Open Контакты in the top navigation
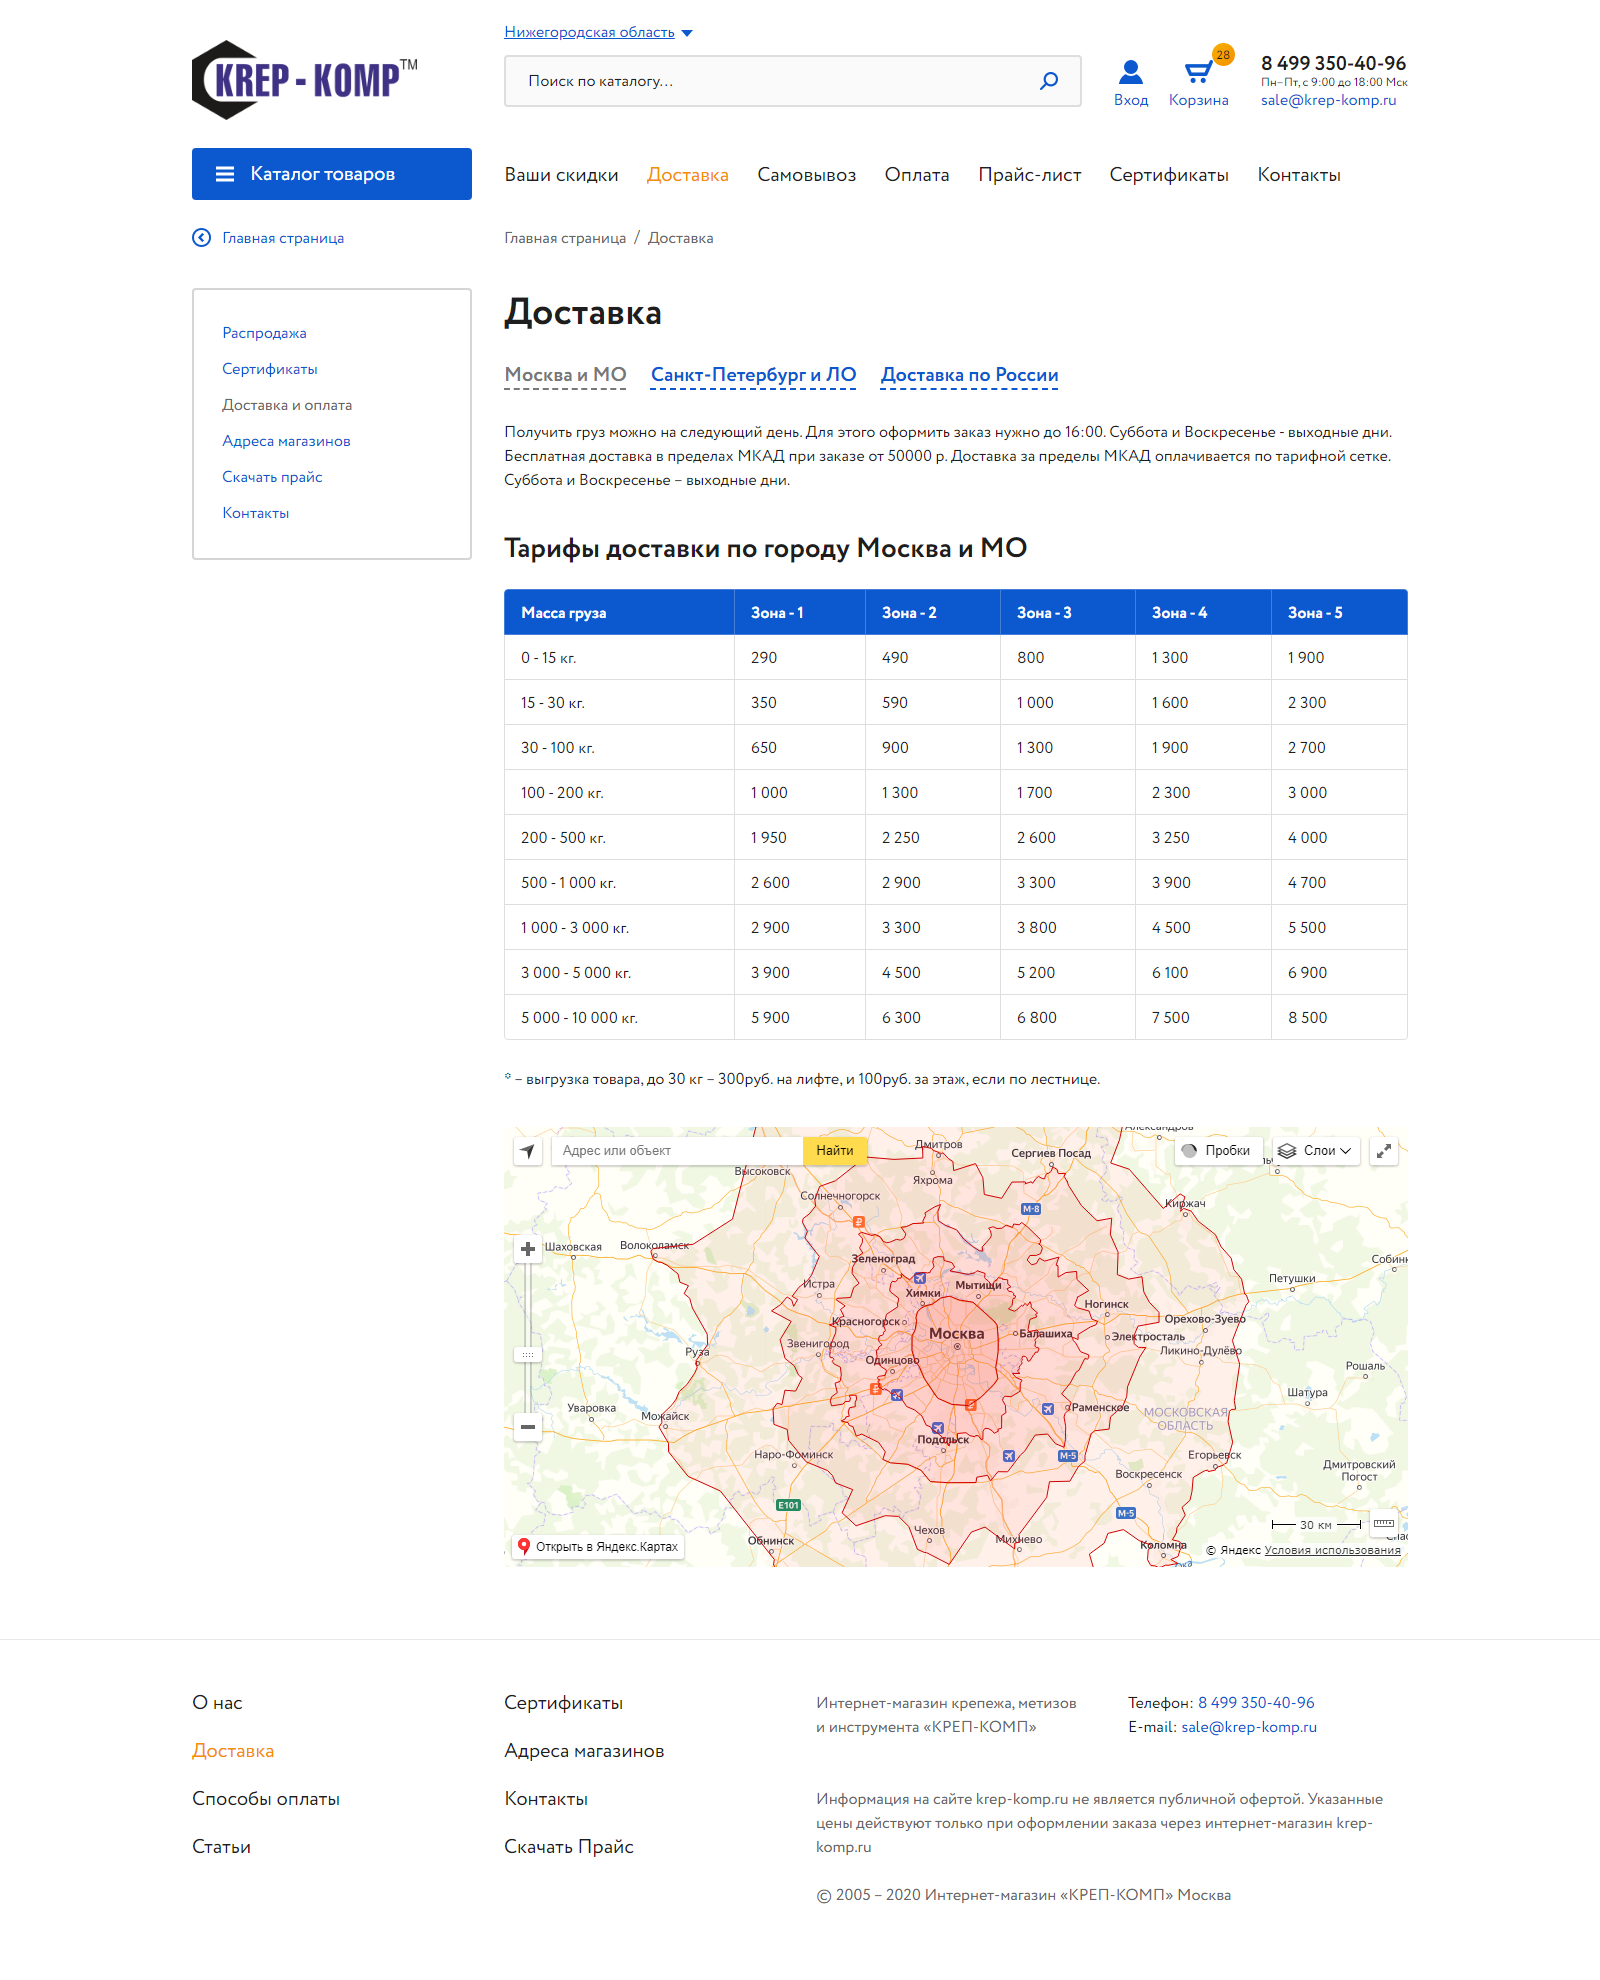This screenshot has height=1980, width=1600. [x=1299, y=175]
